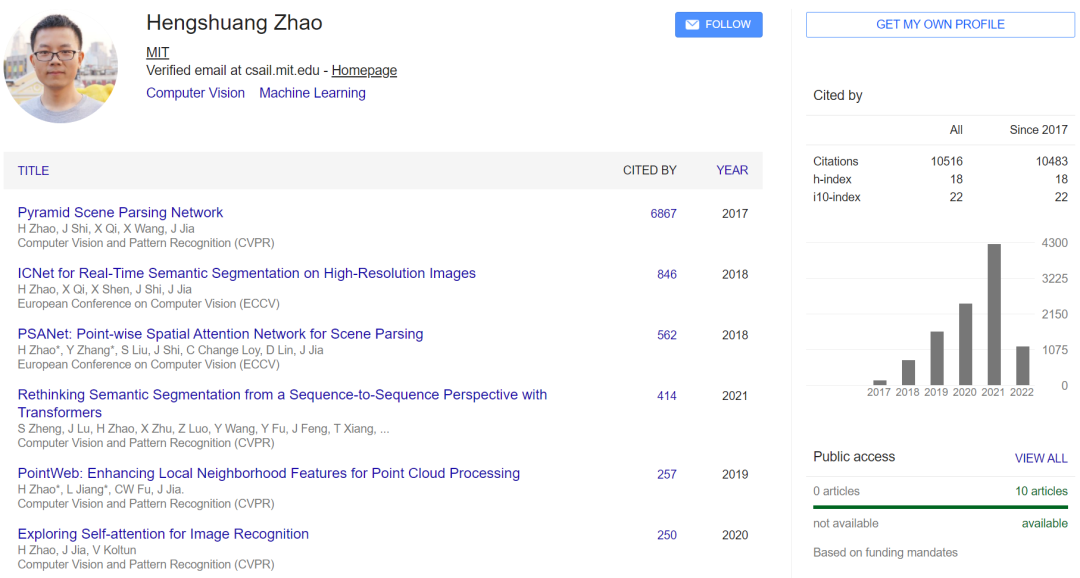Open Hengshuang Zhao's profile photo
This screenshot has height=578, width=1080.
click(61, 67)
